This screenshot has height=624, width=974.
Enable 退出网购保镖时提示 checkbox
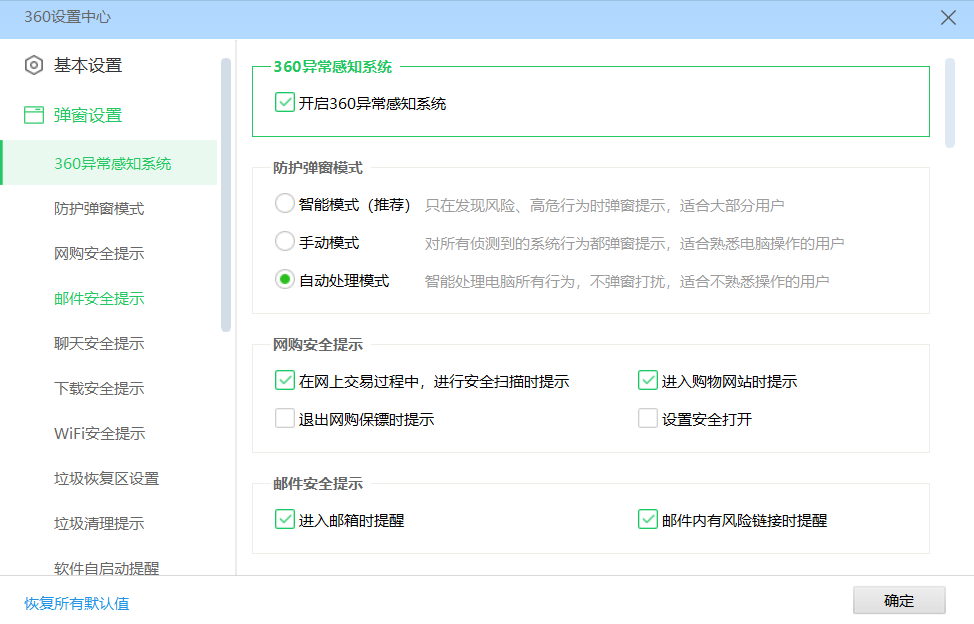284,418
